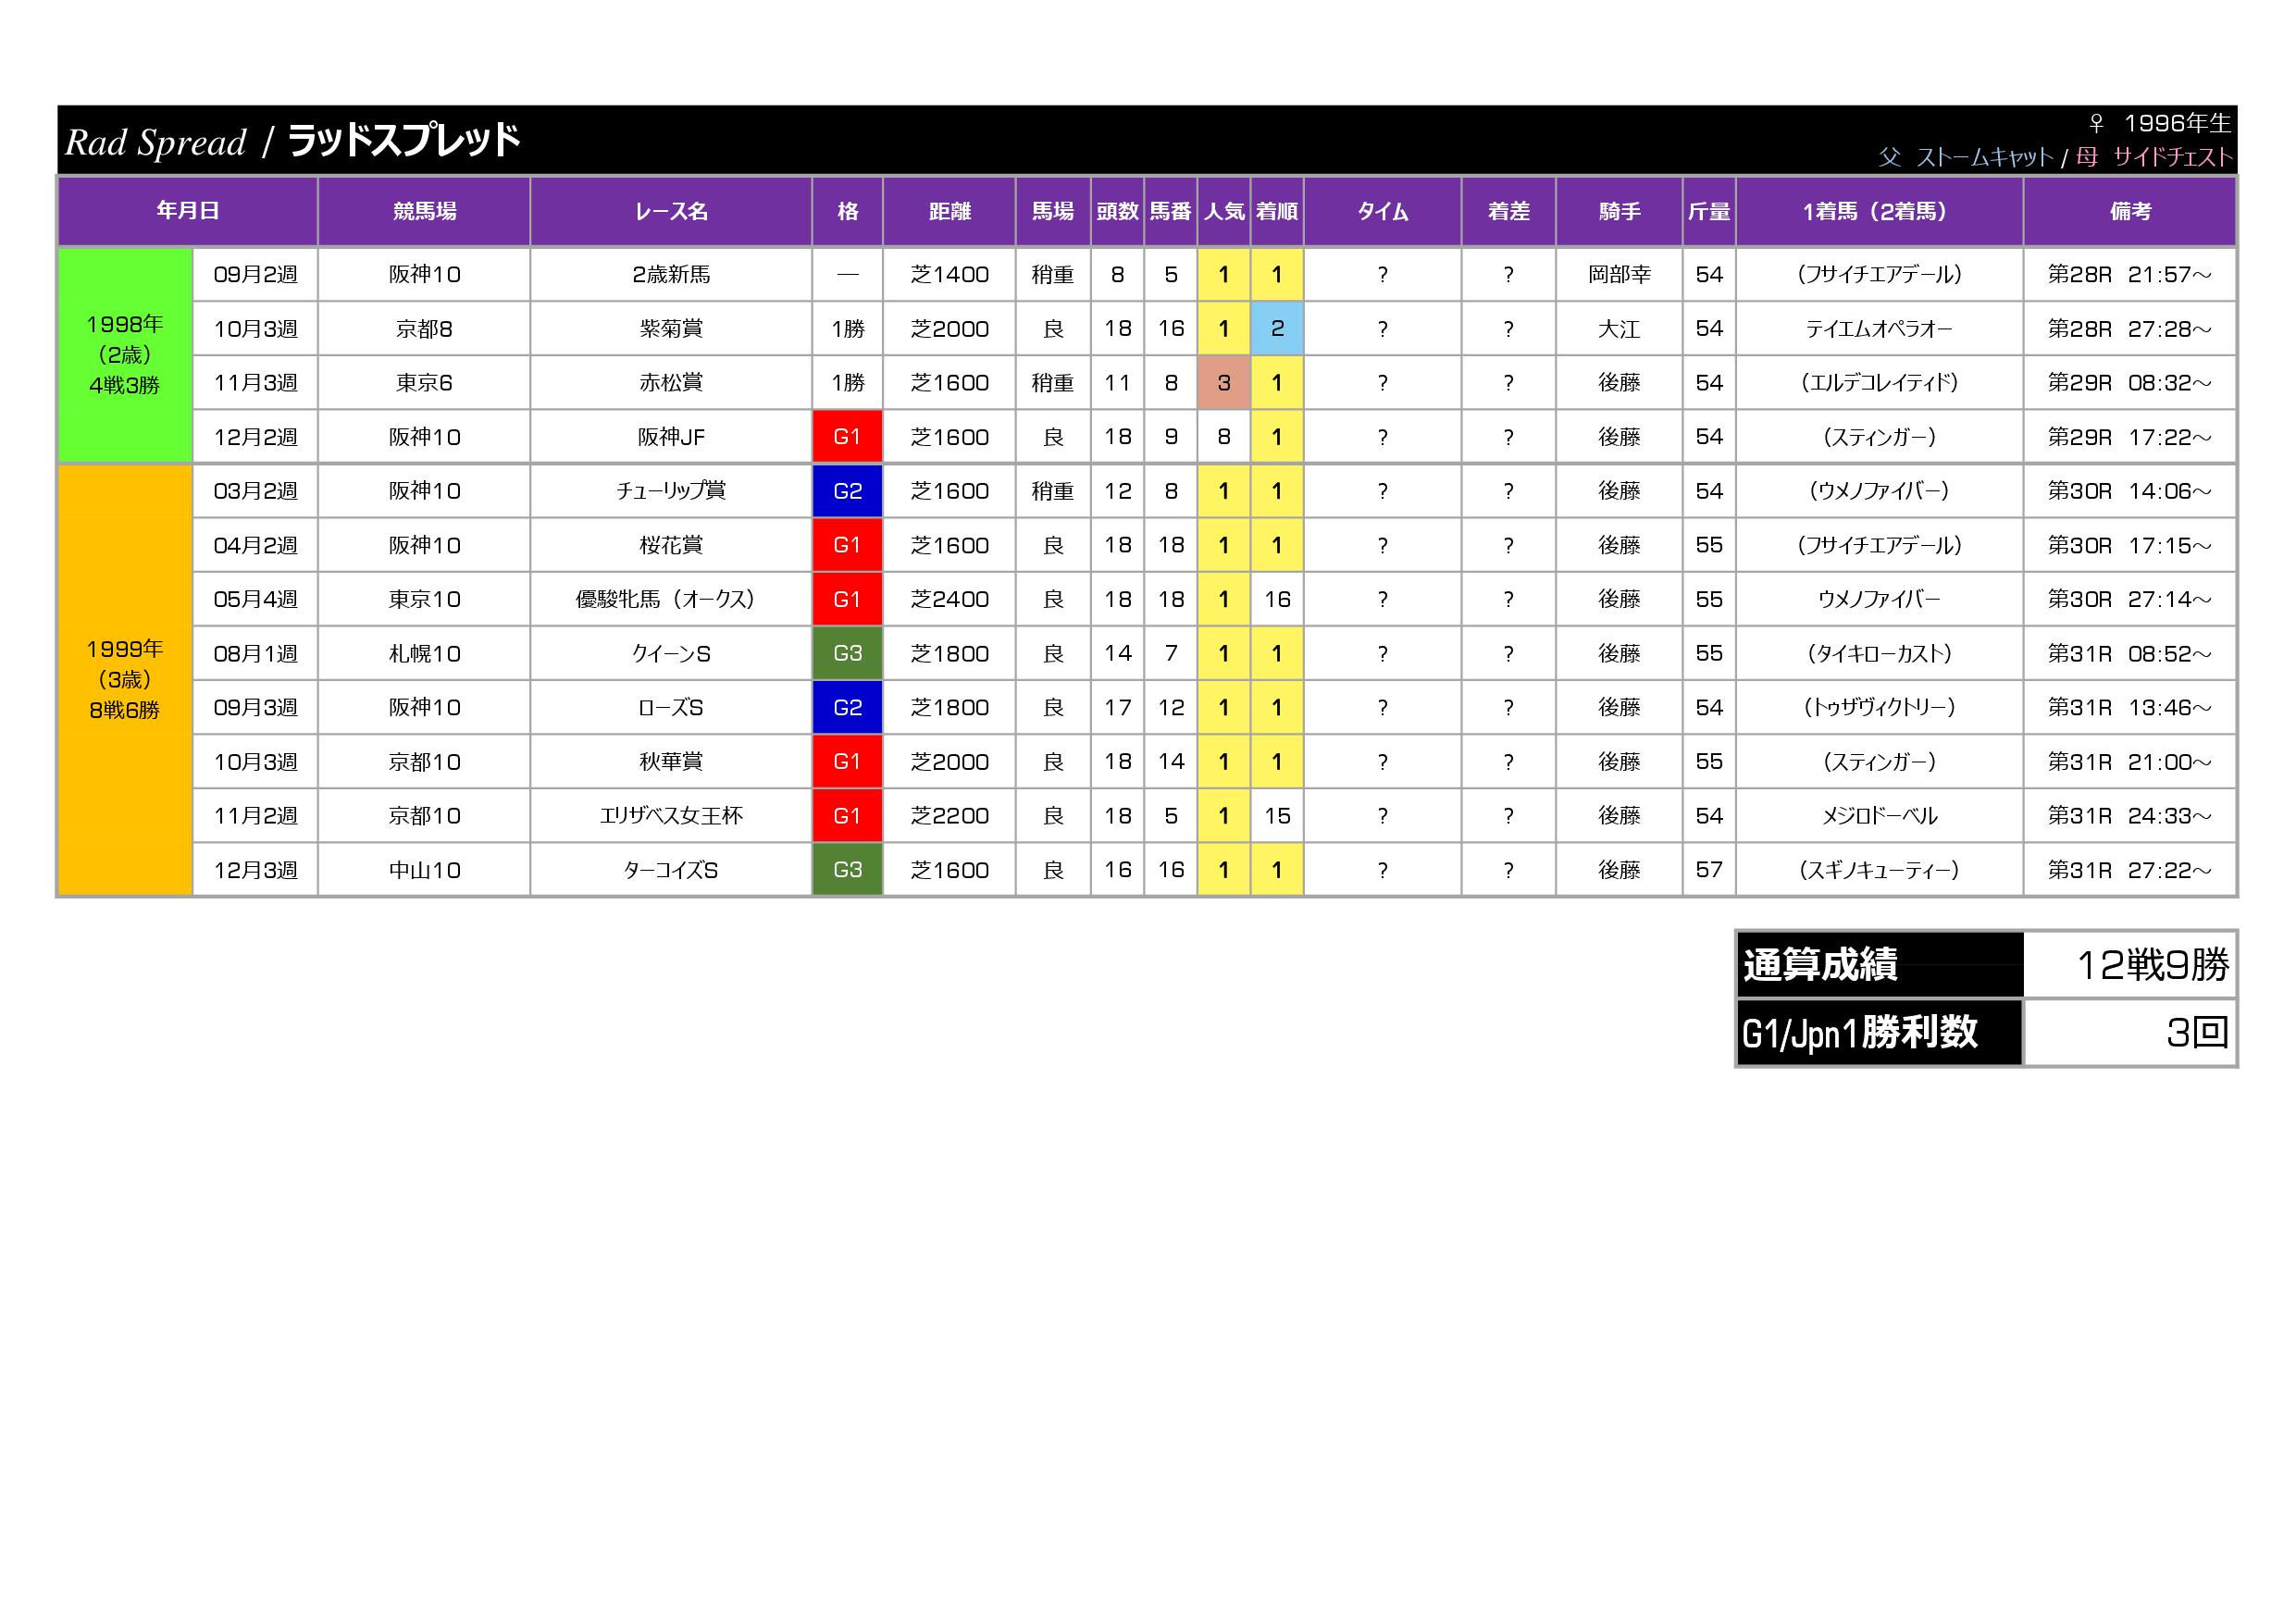
Task: Click (トゥザヴィクトリー) runner-up cell
Action: point(1880,707)
